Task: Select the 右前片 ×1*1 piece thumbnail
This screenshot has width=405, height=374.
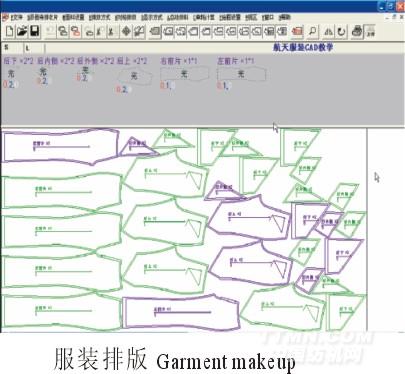Action: pos(184,74)
